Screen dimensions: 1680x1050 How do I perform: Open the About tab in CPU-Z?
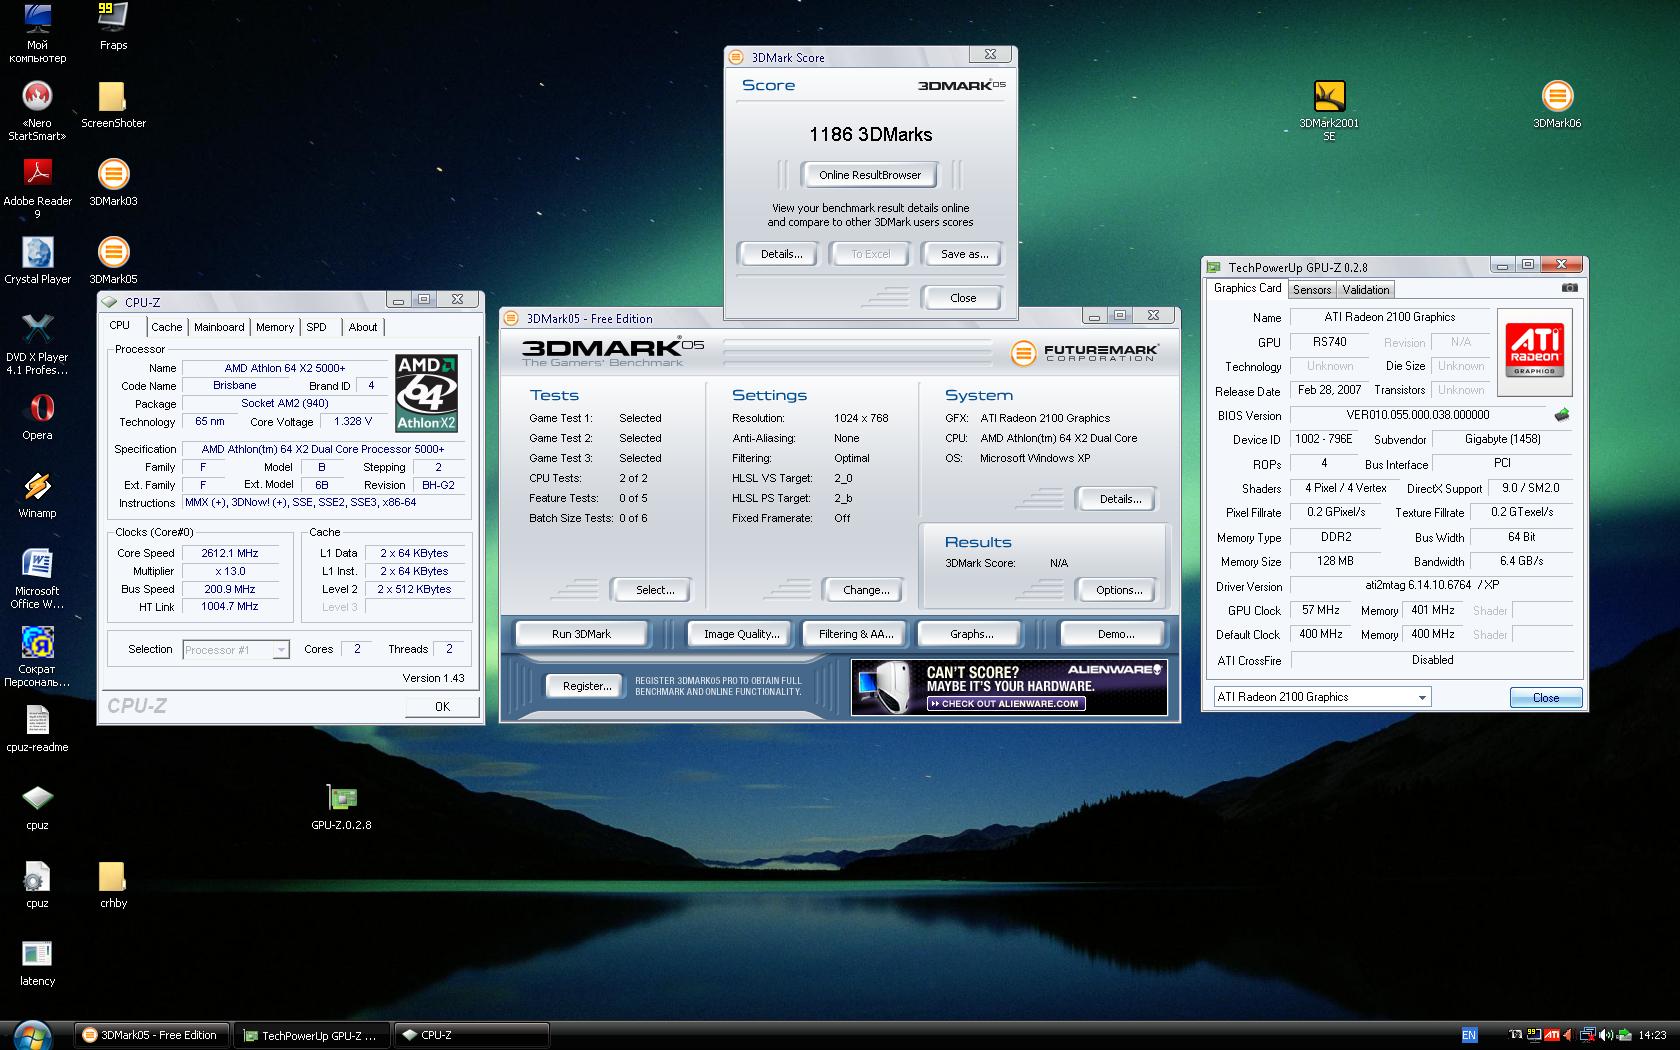point(363,327)
